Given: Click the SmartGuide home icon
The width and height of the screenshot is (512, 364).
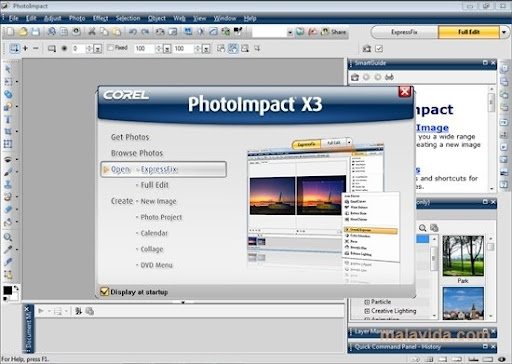Looking at the screenshot, I should click(x=355, y=77).
